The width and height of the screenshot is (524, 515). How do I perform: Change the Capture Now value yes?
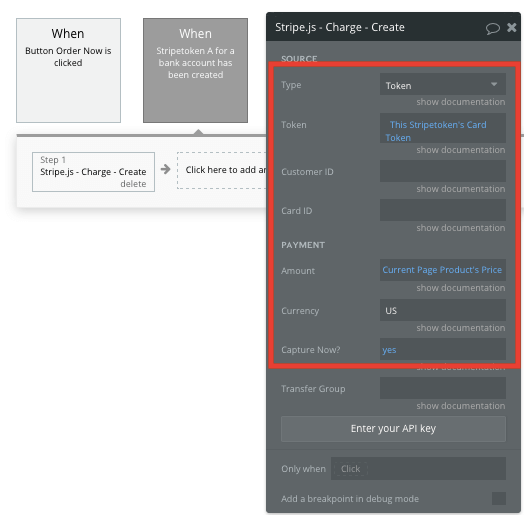pyautogui.click(x=442, y=349)
